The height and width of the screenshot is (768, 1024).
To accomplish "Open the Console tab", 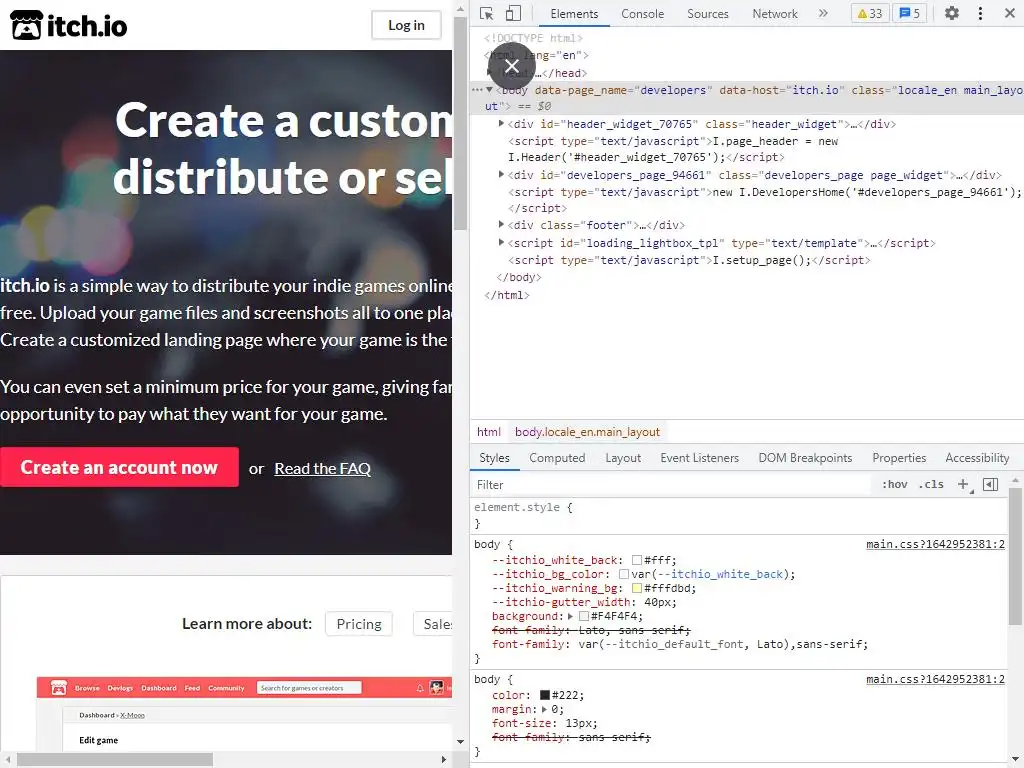I will [643, 14].
